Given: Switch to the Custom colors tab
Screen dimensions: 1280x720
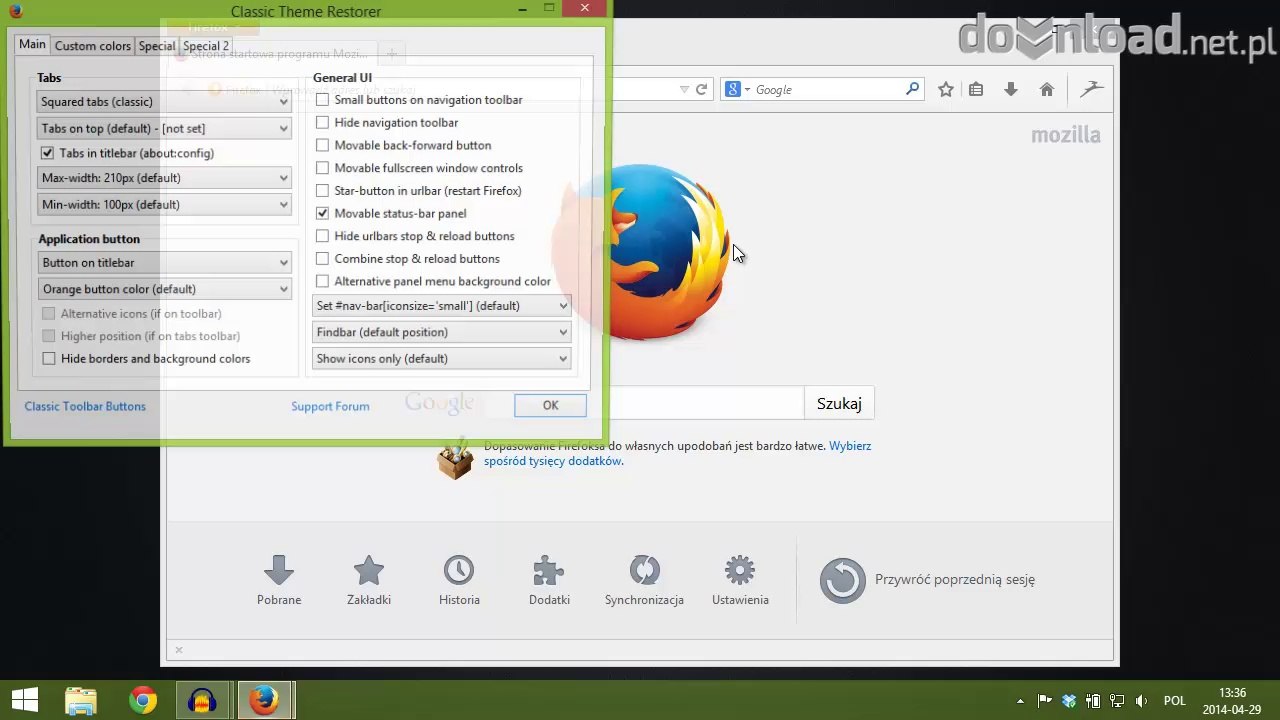Looking at the screenshot, I should [93, 46].
